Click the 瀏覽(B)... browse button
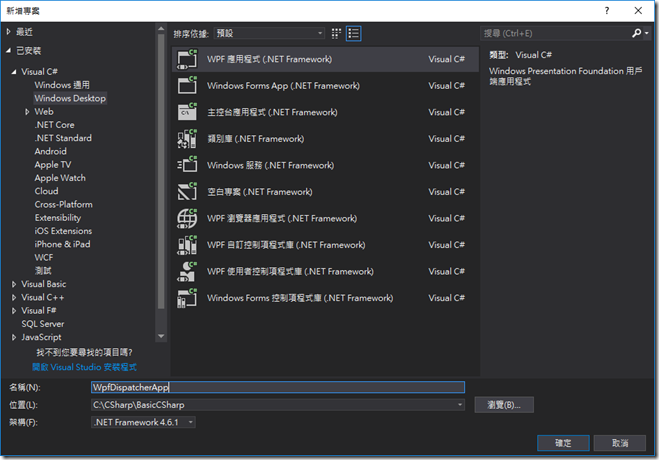 504,405
